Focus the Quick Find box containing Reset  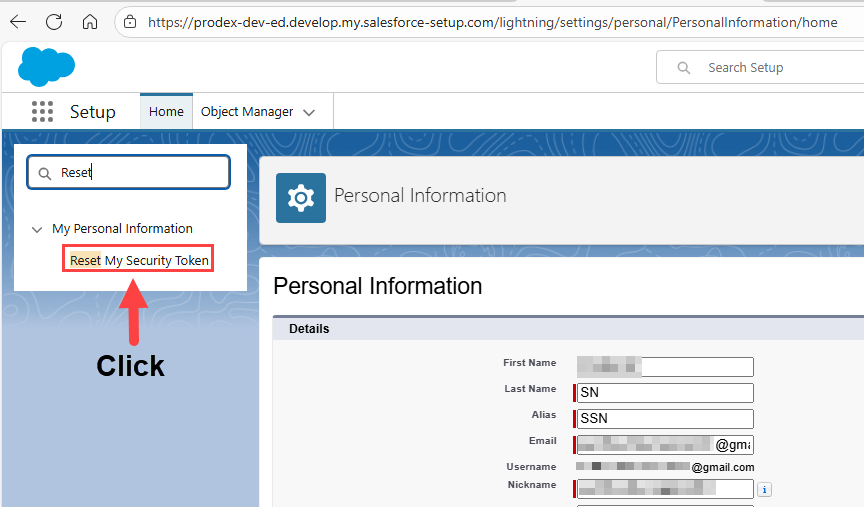tap(140, 173)
